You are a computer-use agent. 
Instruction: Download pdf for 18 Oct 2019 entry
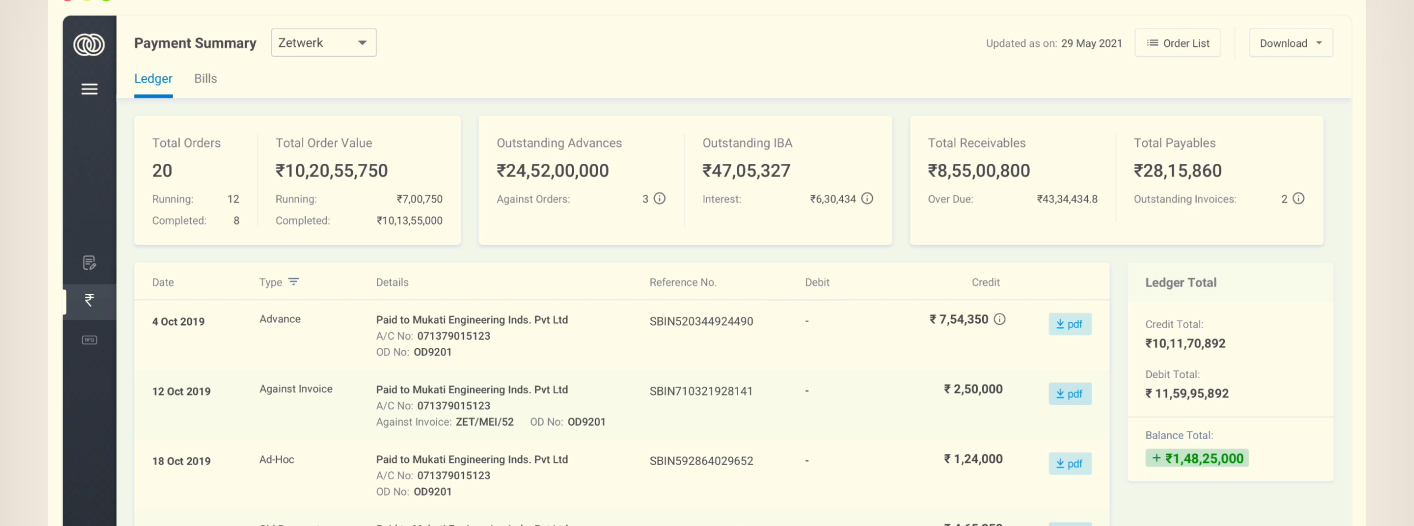tap(1069, 464)
